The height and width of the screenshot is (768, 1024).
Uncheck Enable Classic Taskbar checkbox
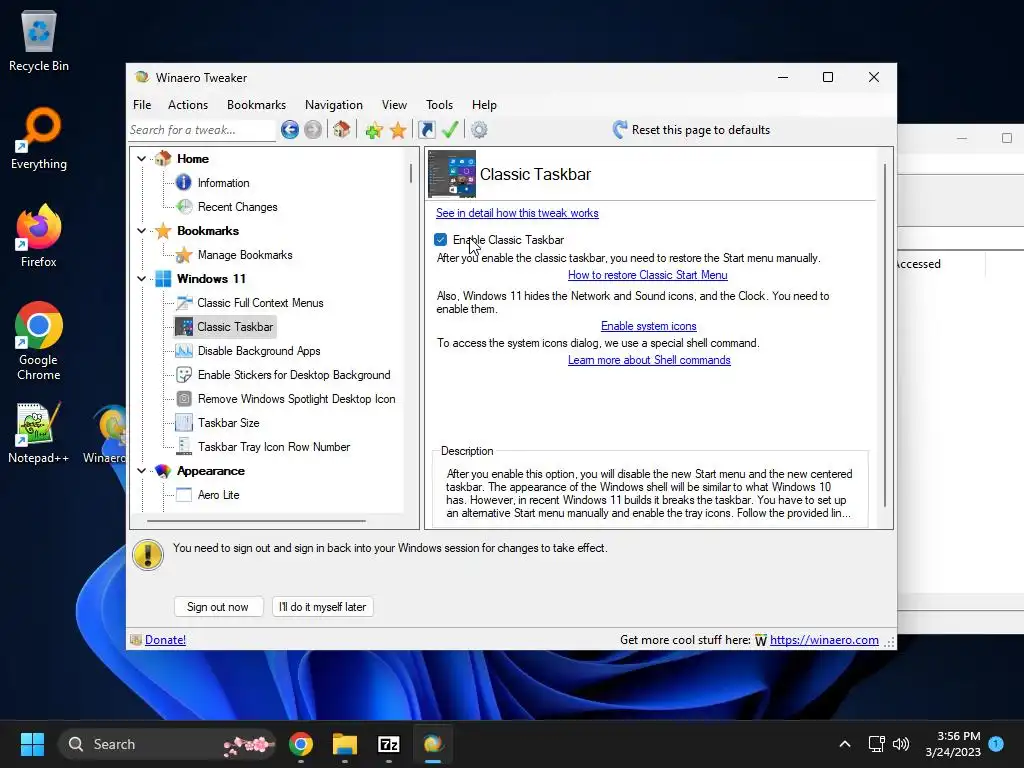(x=441, y=240)
